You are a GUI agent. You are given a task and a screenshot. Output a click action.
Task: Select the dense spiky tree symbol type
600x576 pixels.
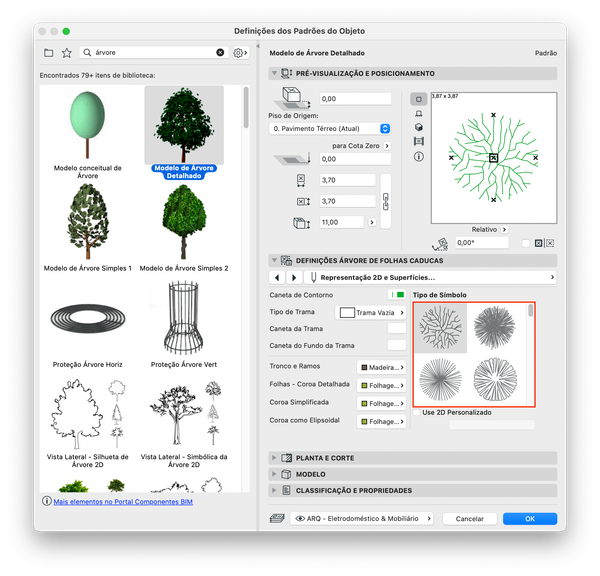[495, 328]
